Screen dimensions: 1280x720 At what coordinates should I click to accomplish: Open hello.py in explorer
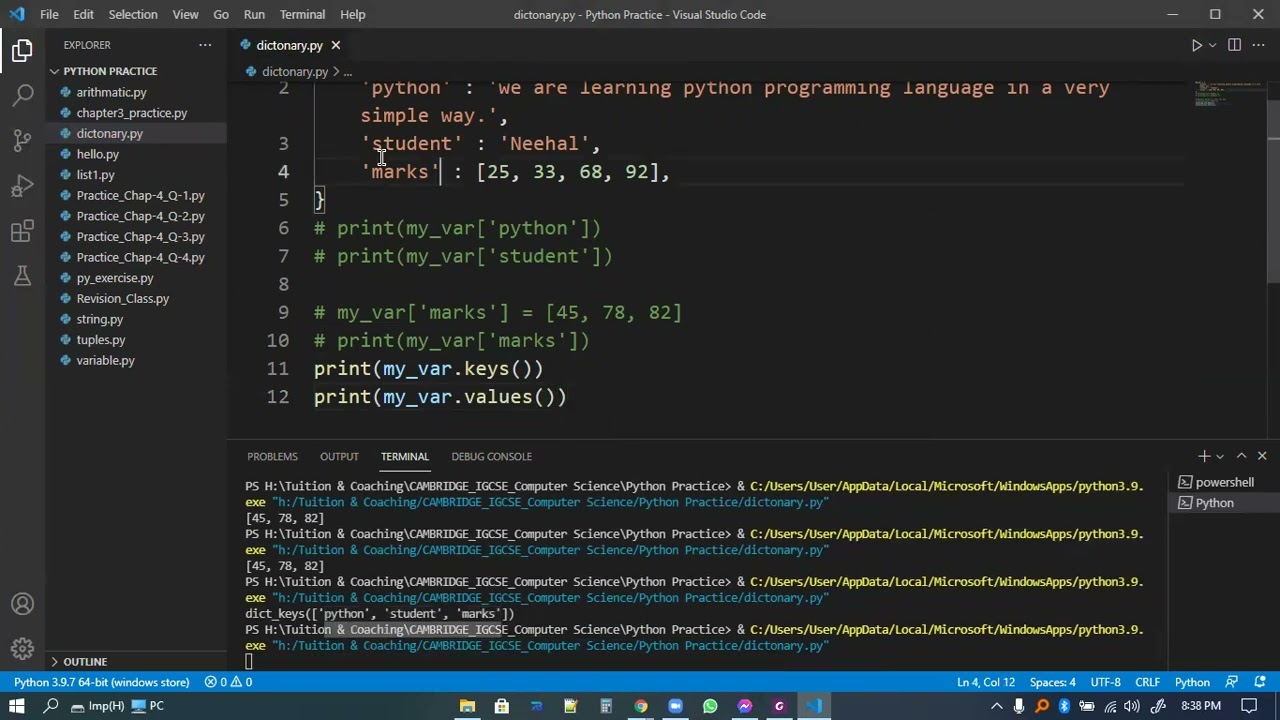[97, 154]
